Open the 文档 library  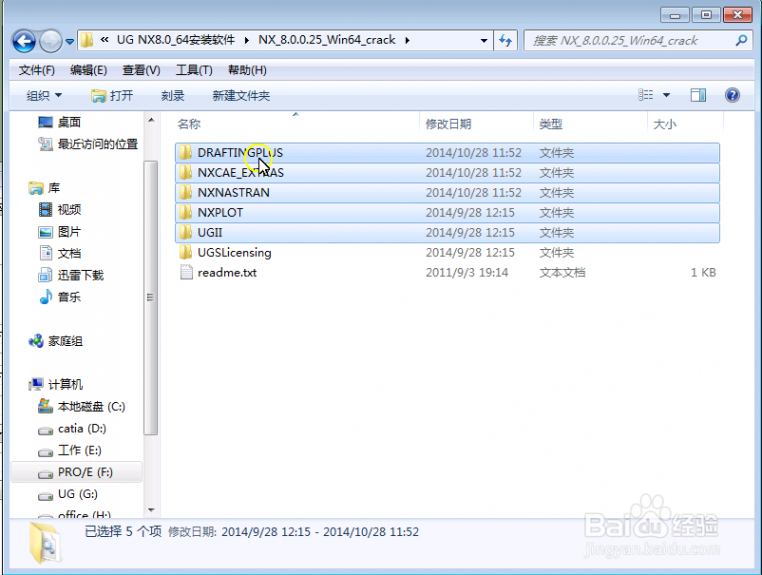[x=69, y=253]
